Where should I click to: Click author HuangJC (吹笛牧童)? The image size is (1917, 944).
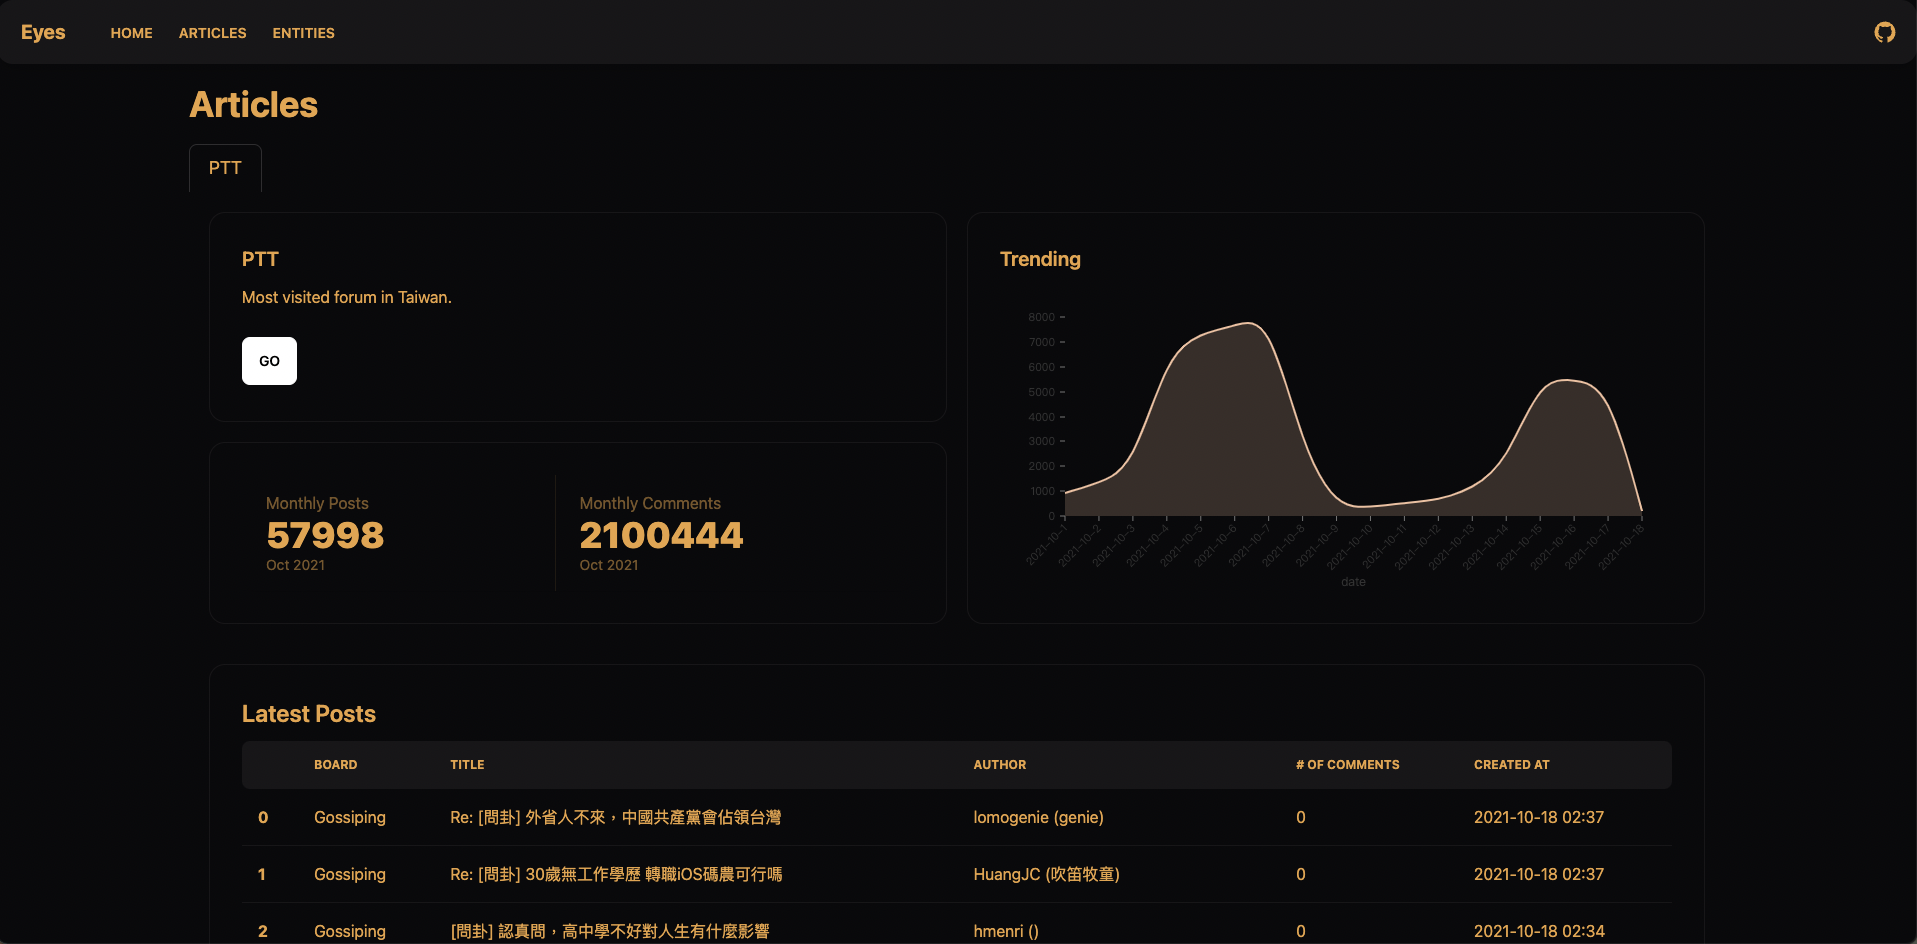click(1046, 874)
